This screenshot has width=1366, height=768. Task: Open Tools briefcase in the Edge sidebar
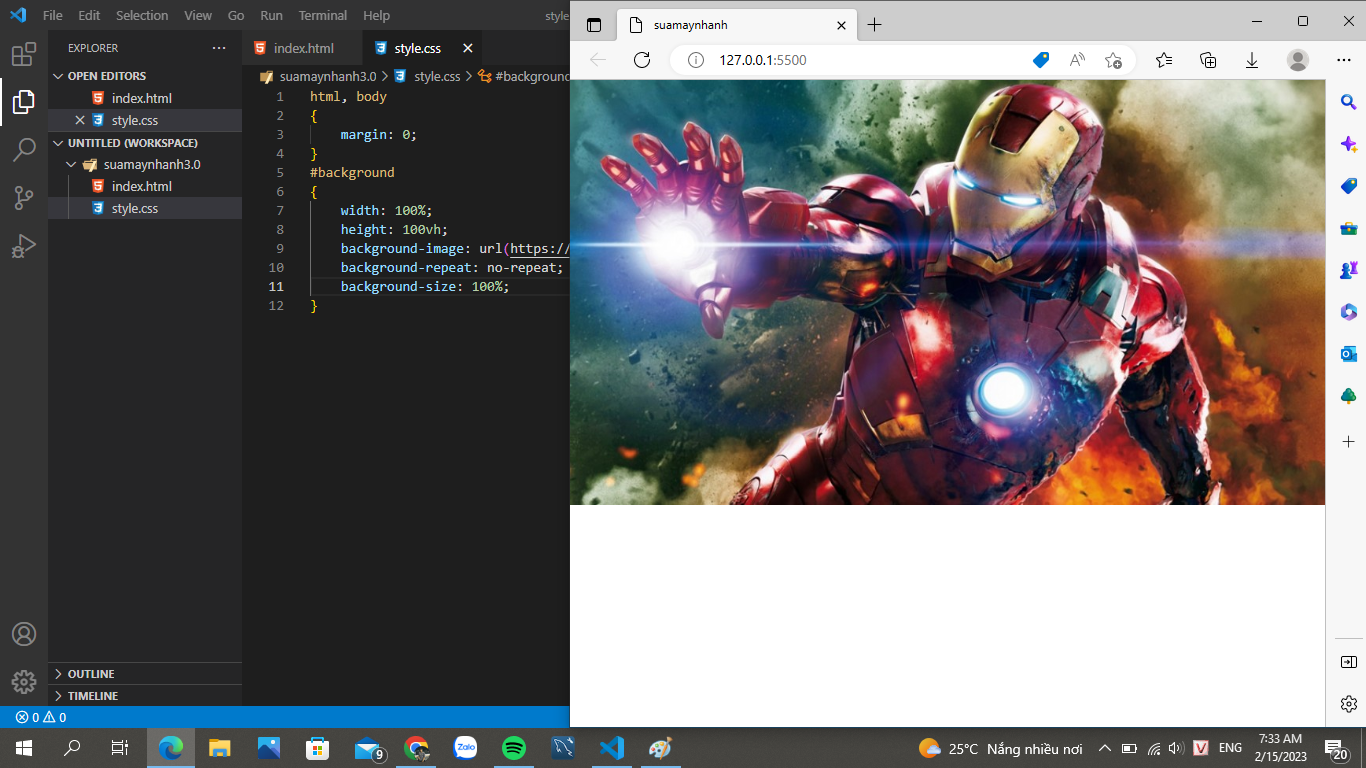pyautogui.click(x=1348, y=228)
